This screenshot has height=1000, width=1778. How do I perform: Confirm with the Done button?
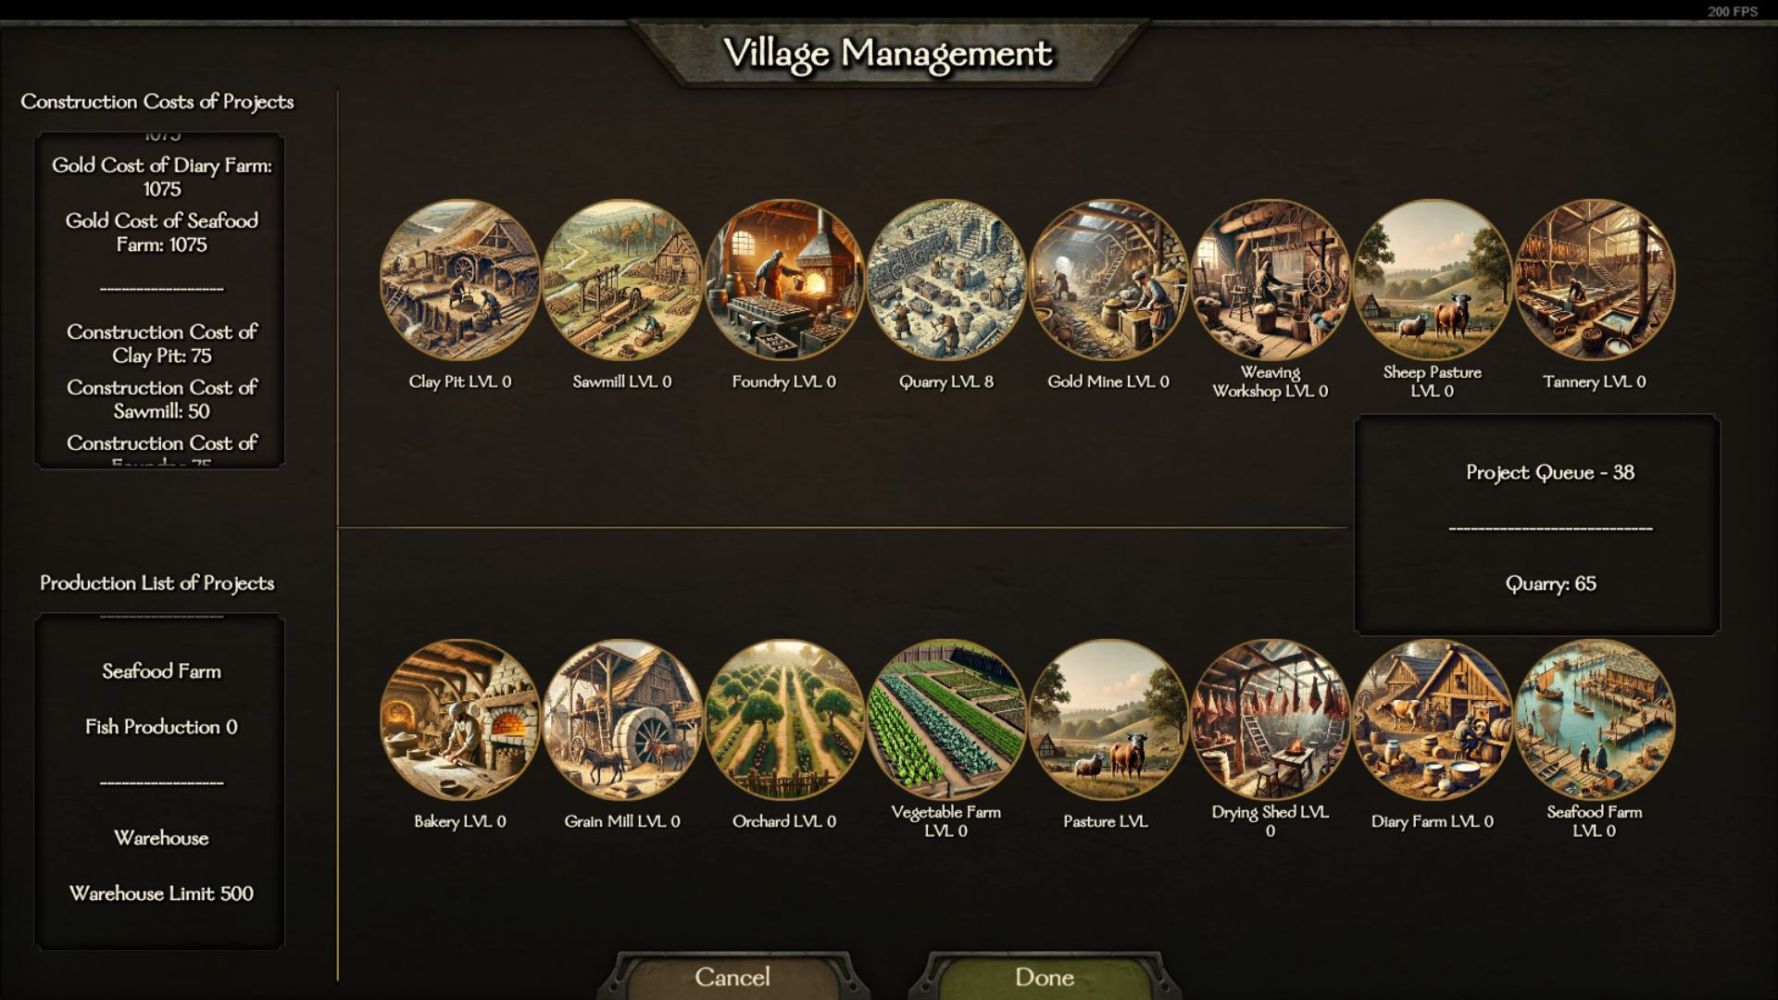tap(1044, 976)
